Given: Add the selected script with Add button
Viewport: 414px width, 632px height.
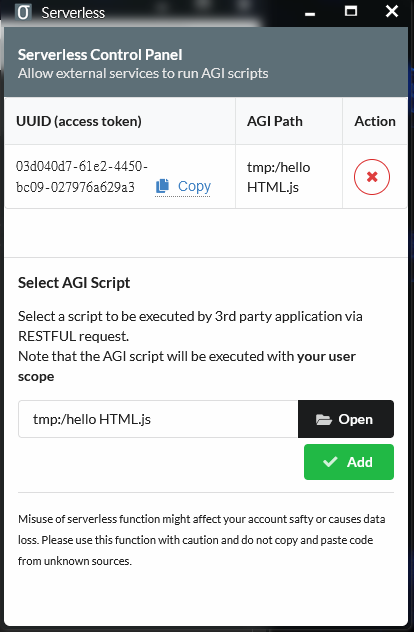Looking at the screenshot, I should click(349, 462).
